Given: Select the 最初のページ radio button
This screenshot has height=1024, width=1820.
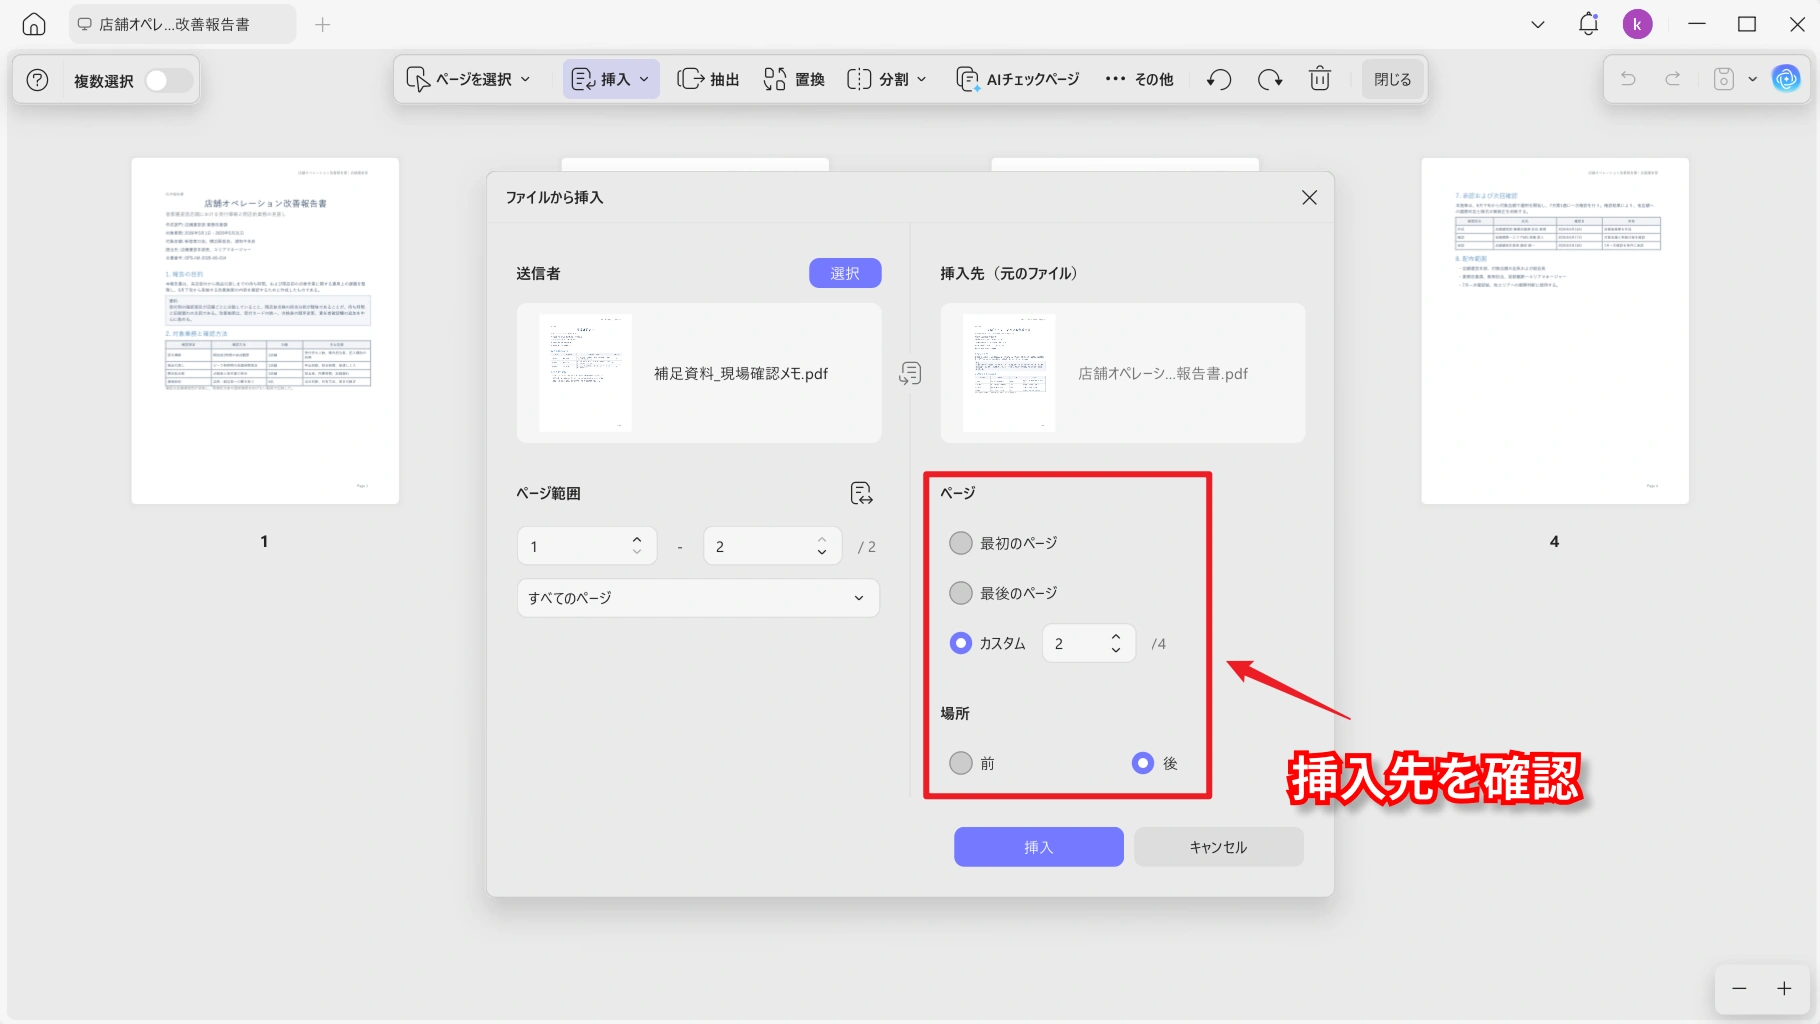Looking at the screenshot, I should tap(961, 543).
